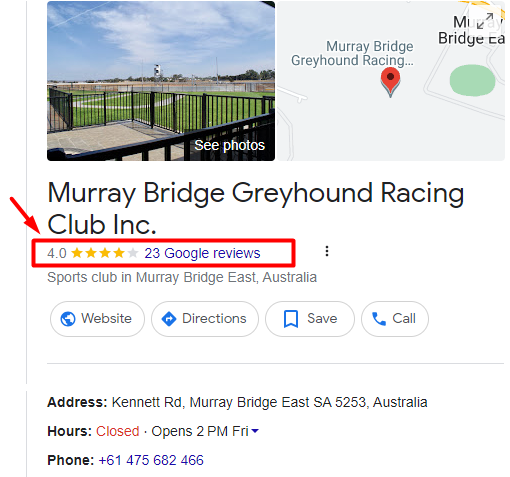Open the three-dot more options menu
The width and height of the screenshot is (510, 477).
coord(327,251)
